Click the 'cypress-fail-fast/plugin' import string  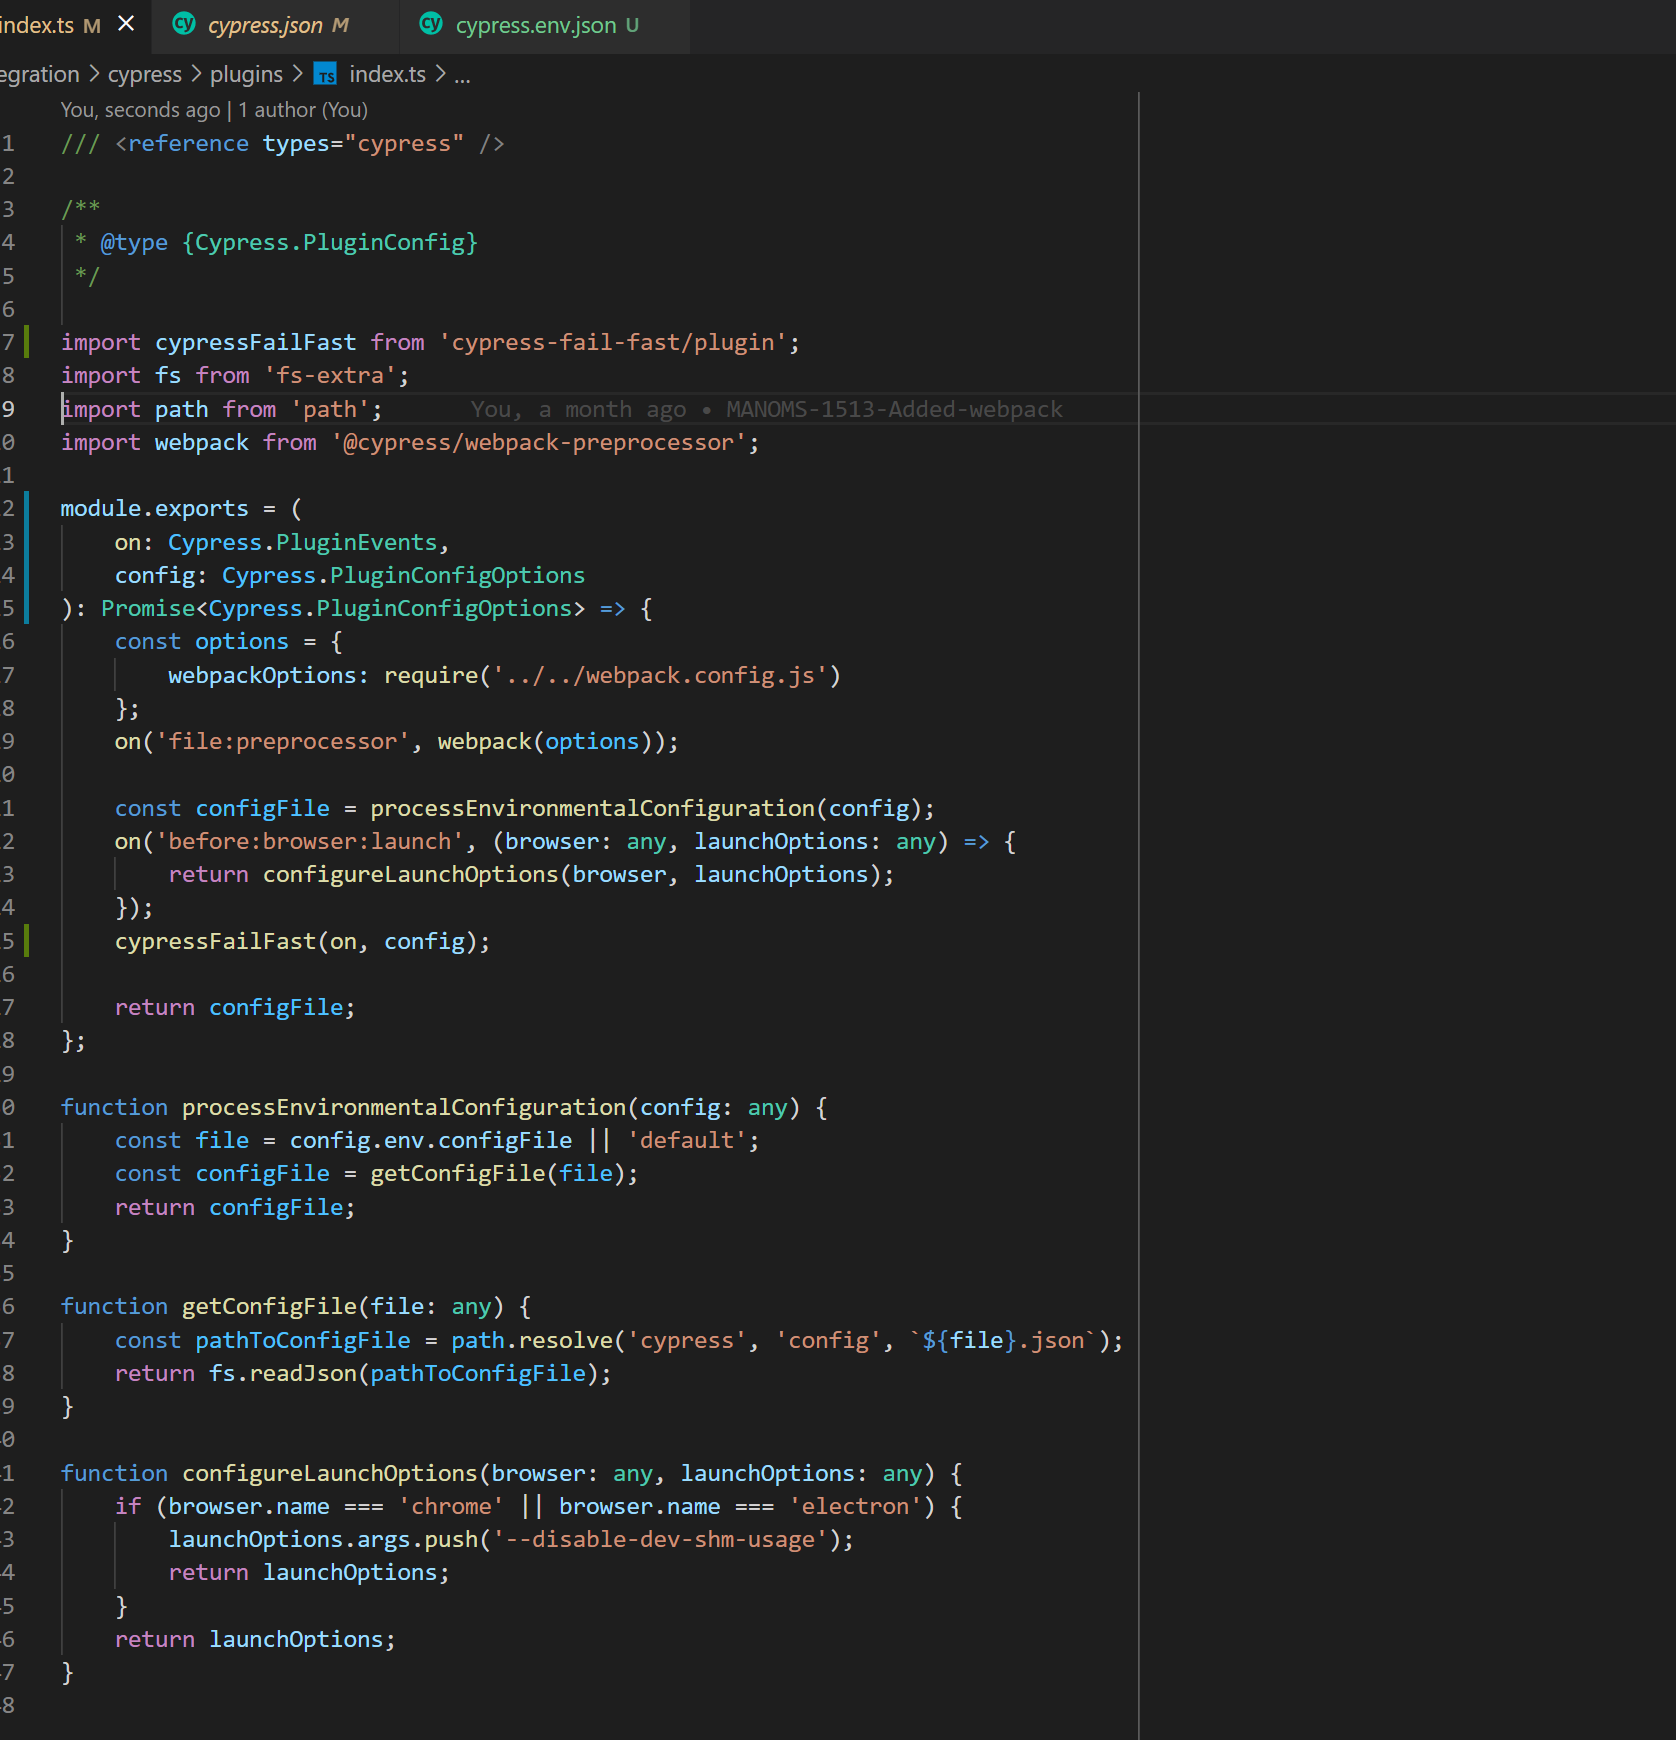pyautogui.click(x=614, y=343)
